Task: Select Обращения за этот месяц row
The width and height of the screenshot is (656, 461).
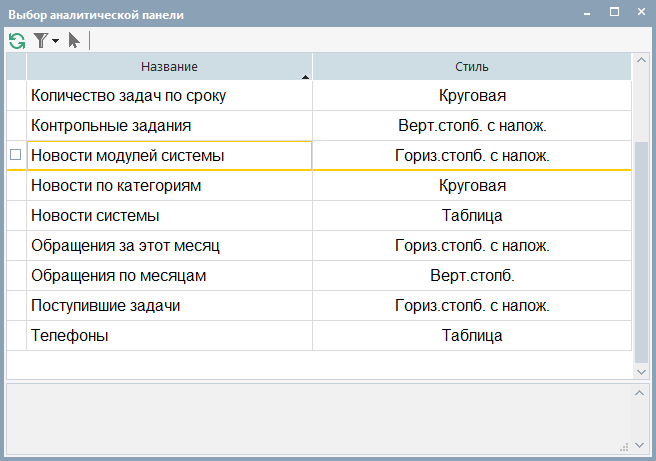Action: click(318, 246)
